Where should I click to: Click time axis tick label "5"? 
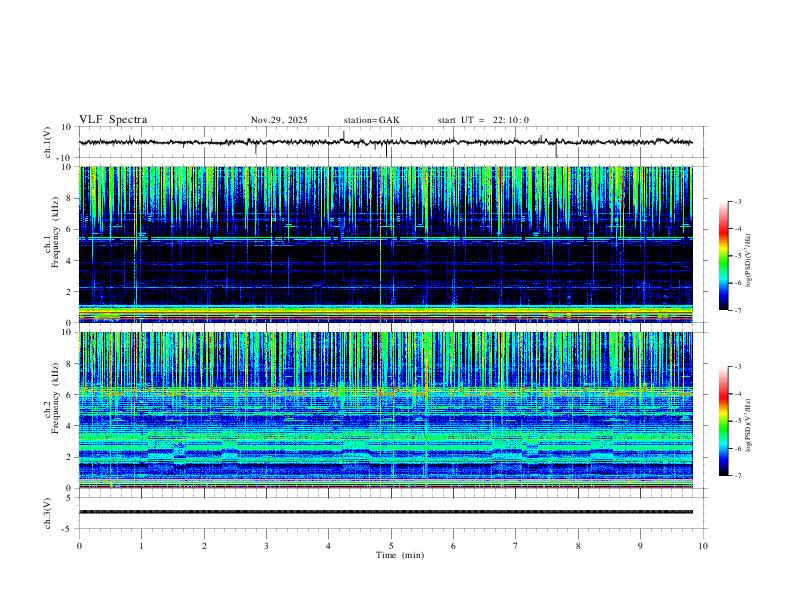point(391,546)
